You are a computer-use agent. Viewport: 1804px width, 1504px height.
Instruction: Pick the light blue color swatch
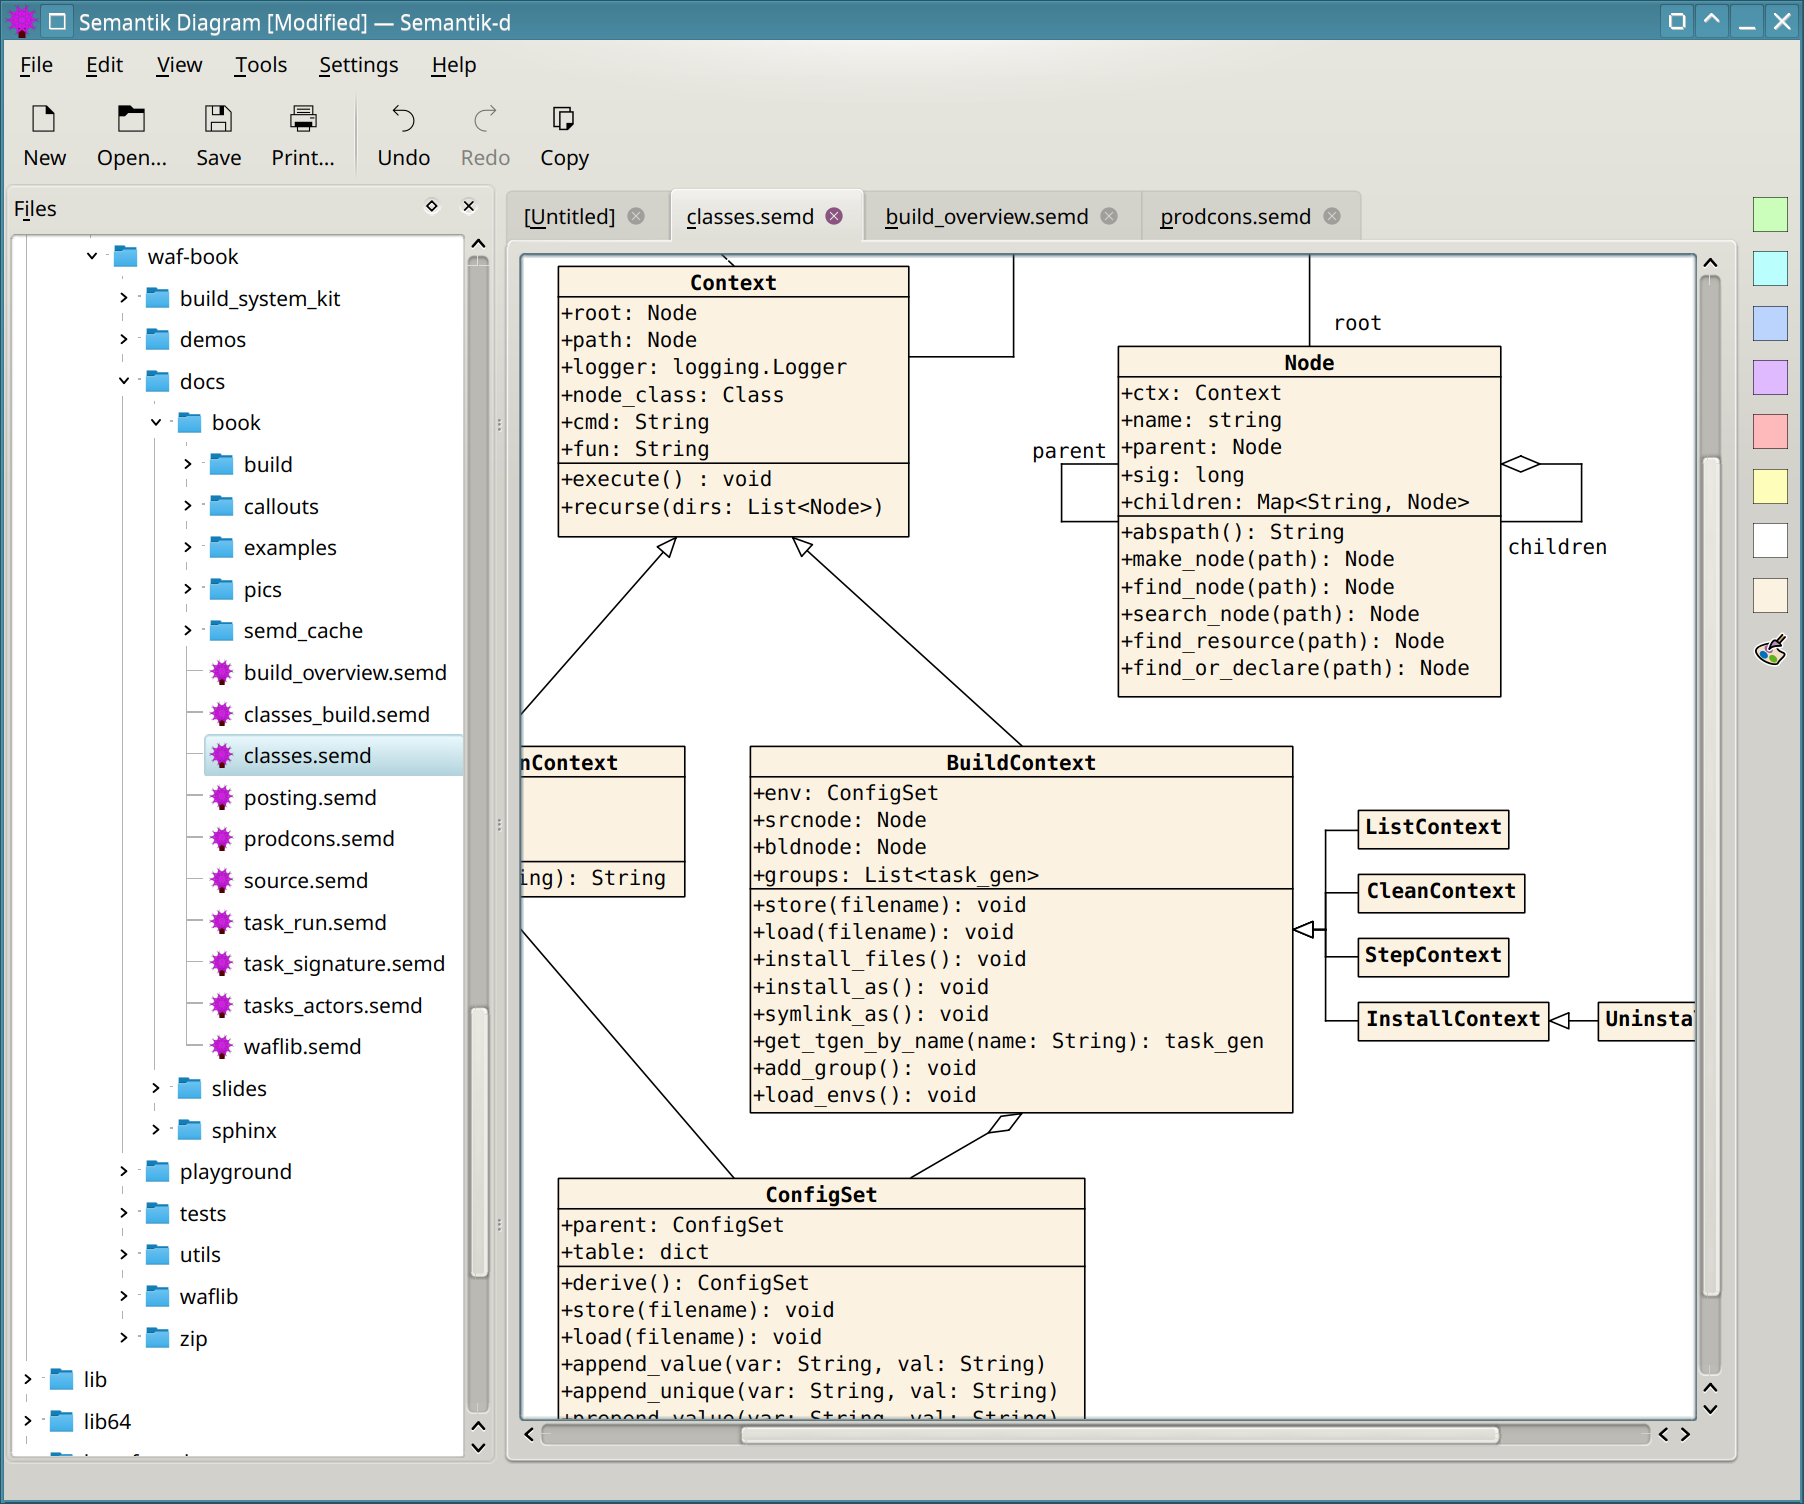[1770, 323]
